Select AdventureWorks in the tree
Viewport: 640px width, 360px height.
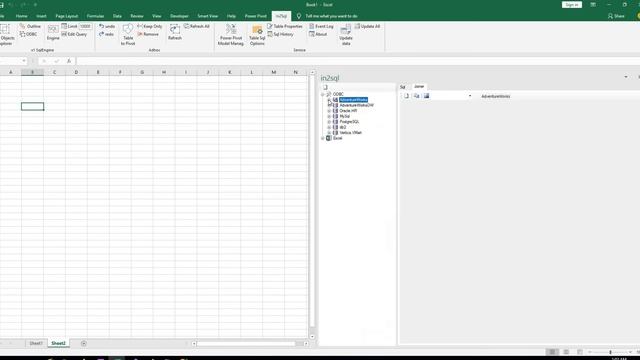pyautogui.click(x=353, y=100)
